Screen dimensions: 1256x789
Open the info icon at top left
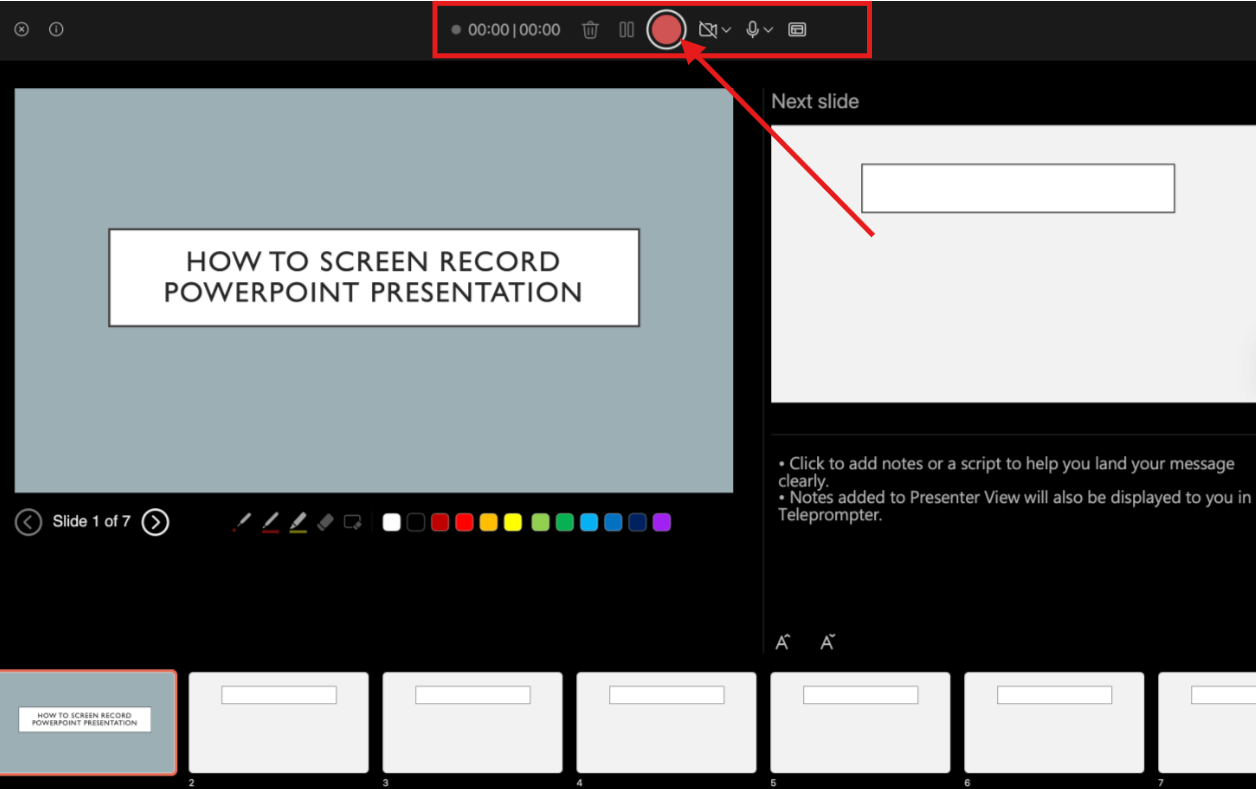[56, 29]
